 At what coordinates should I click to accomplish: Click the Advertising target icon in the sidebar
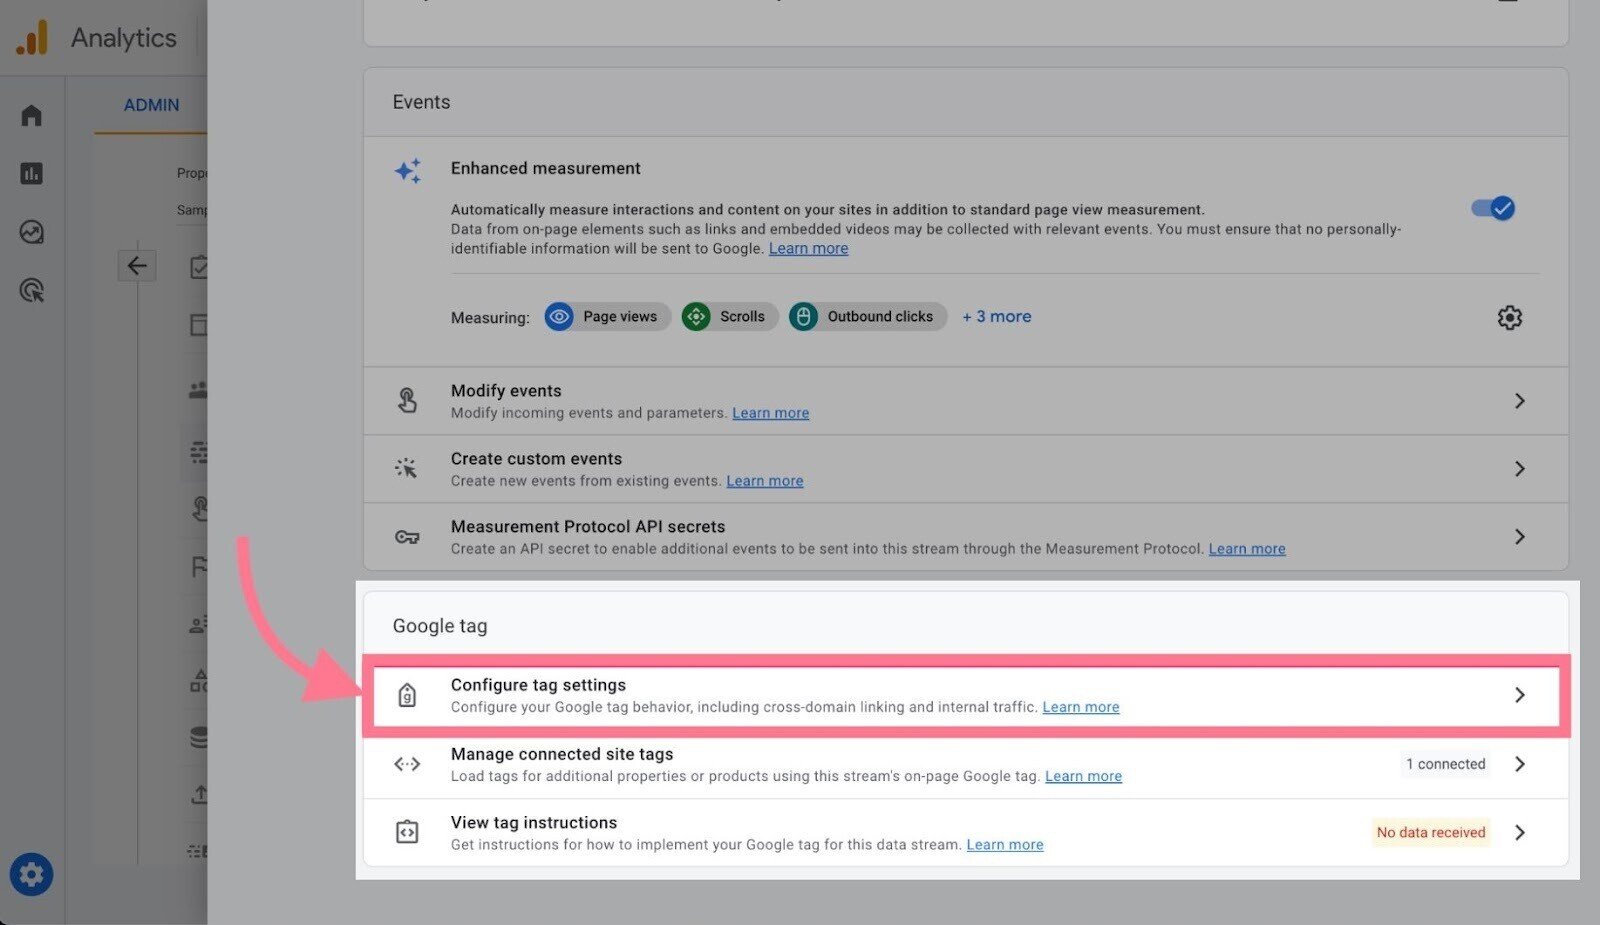click(x=31, y=290)
